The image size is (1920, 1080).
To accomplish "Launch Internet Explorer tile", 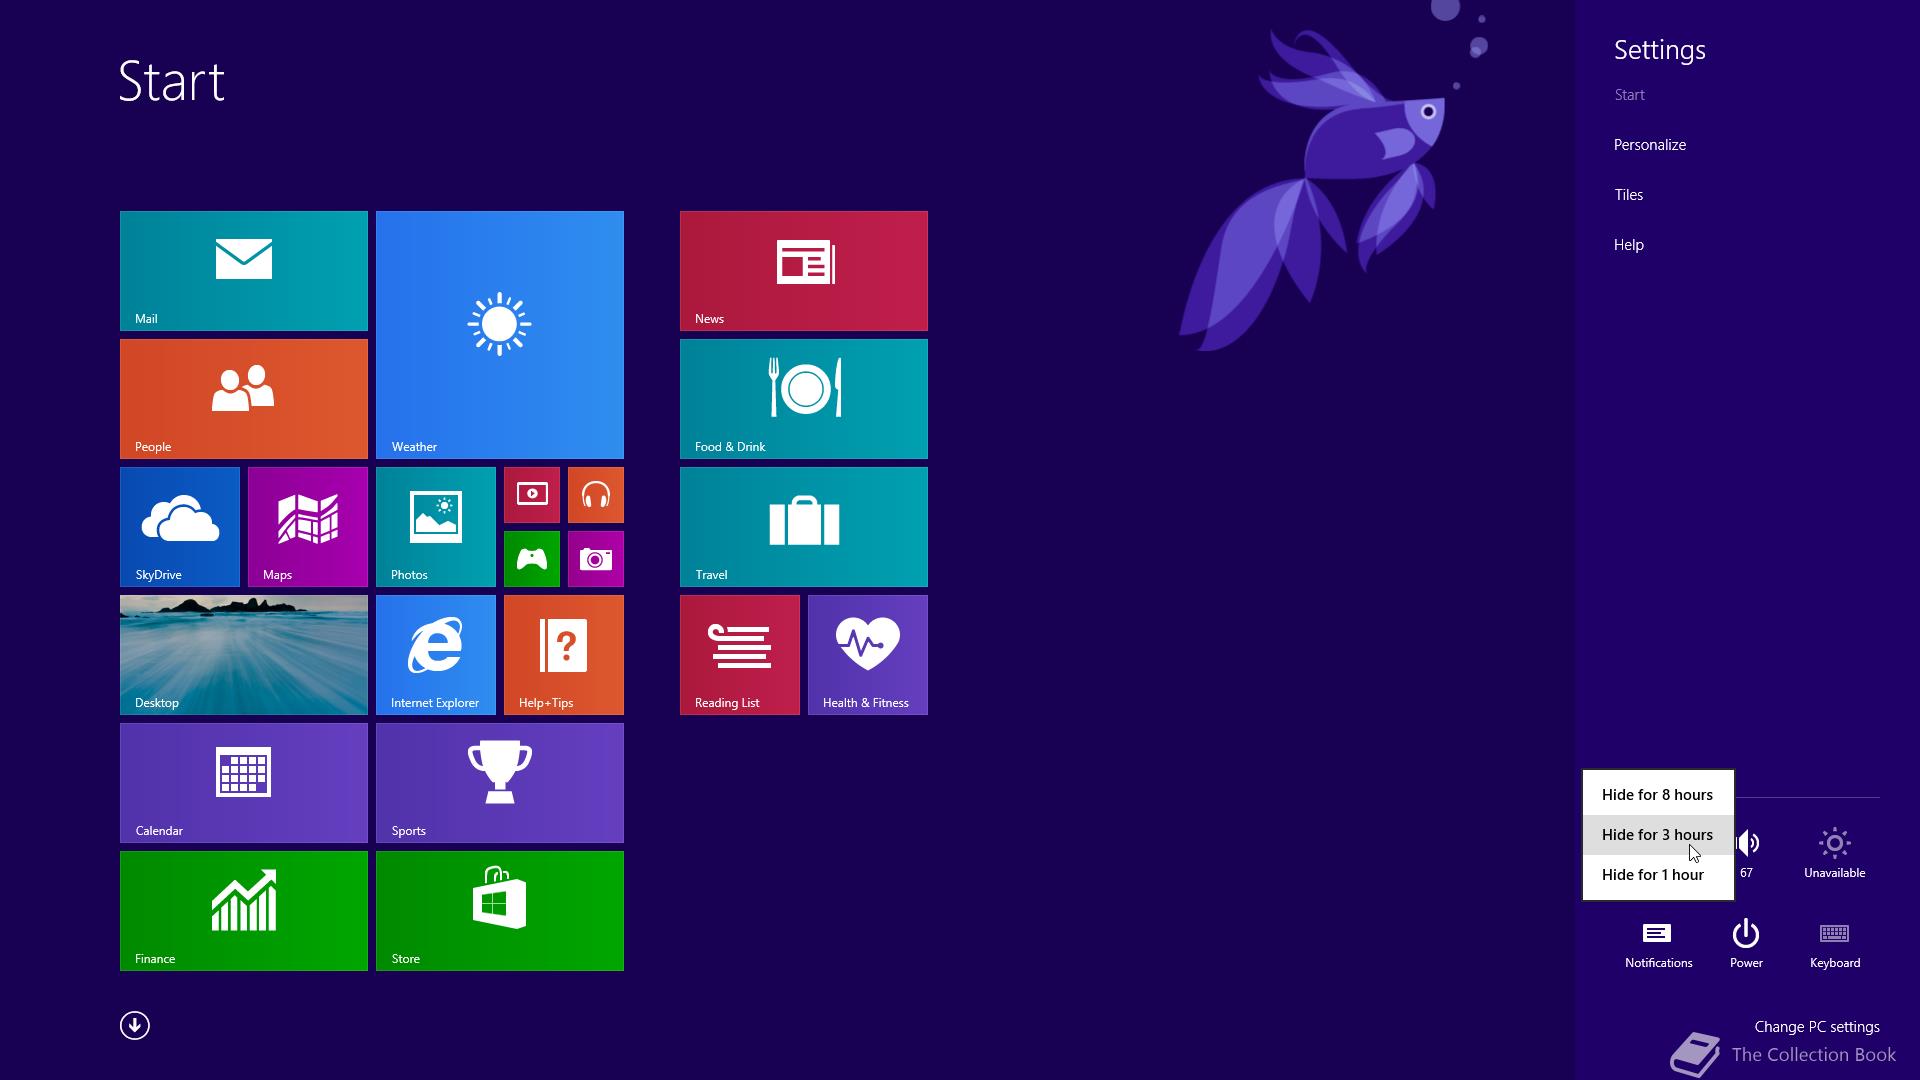I will click(436, 655).
